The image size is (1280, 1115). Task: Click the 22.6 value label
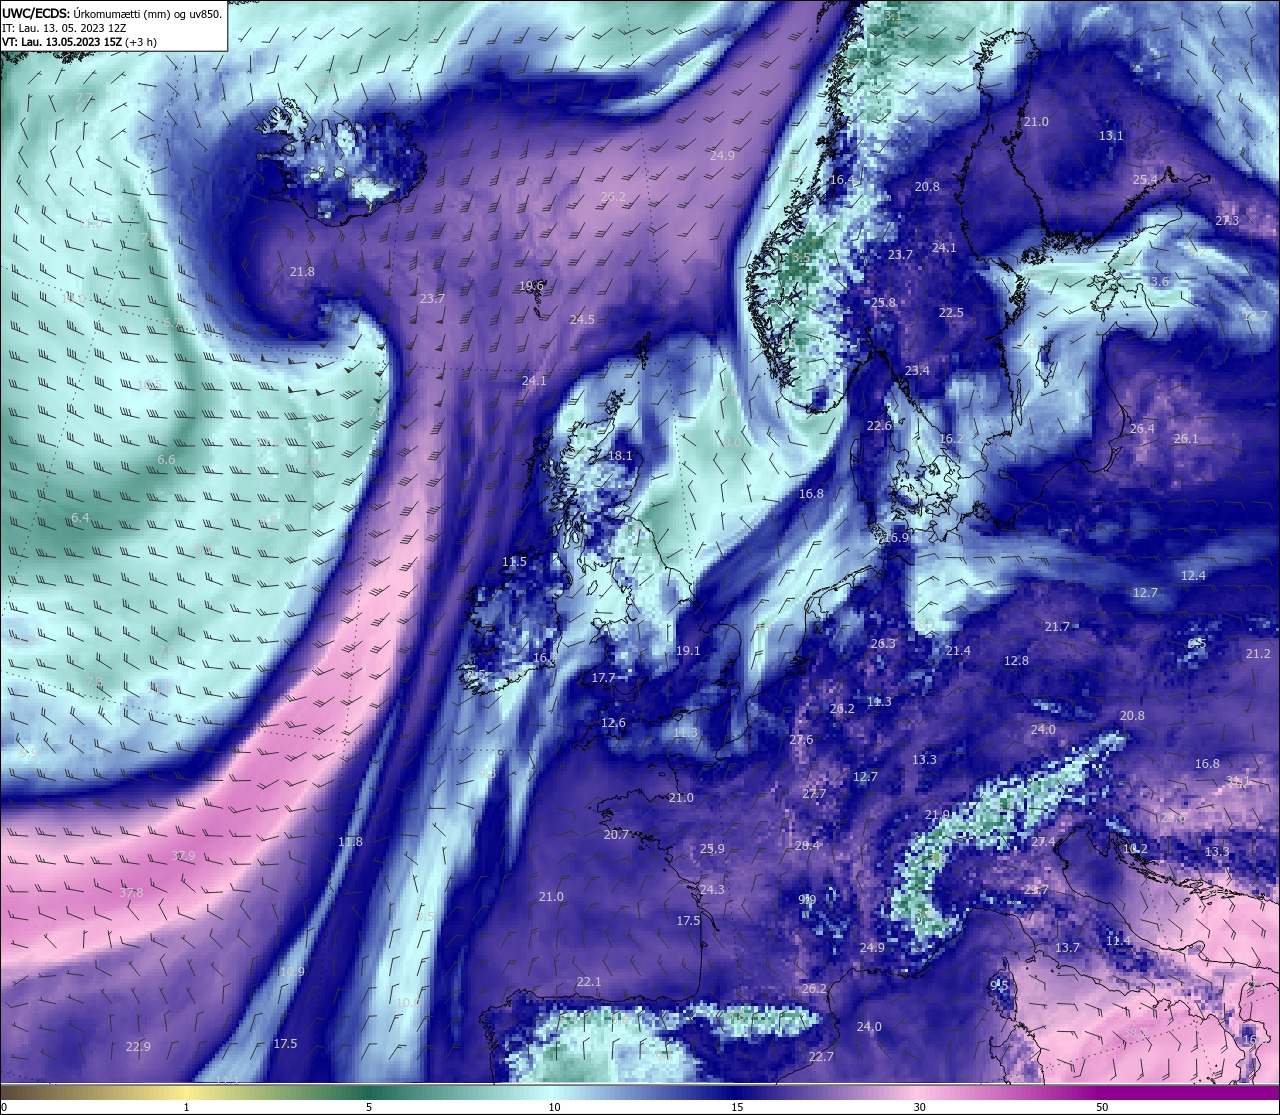click(879, 426)
